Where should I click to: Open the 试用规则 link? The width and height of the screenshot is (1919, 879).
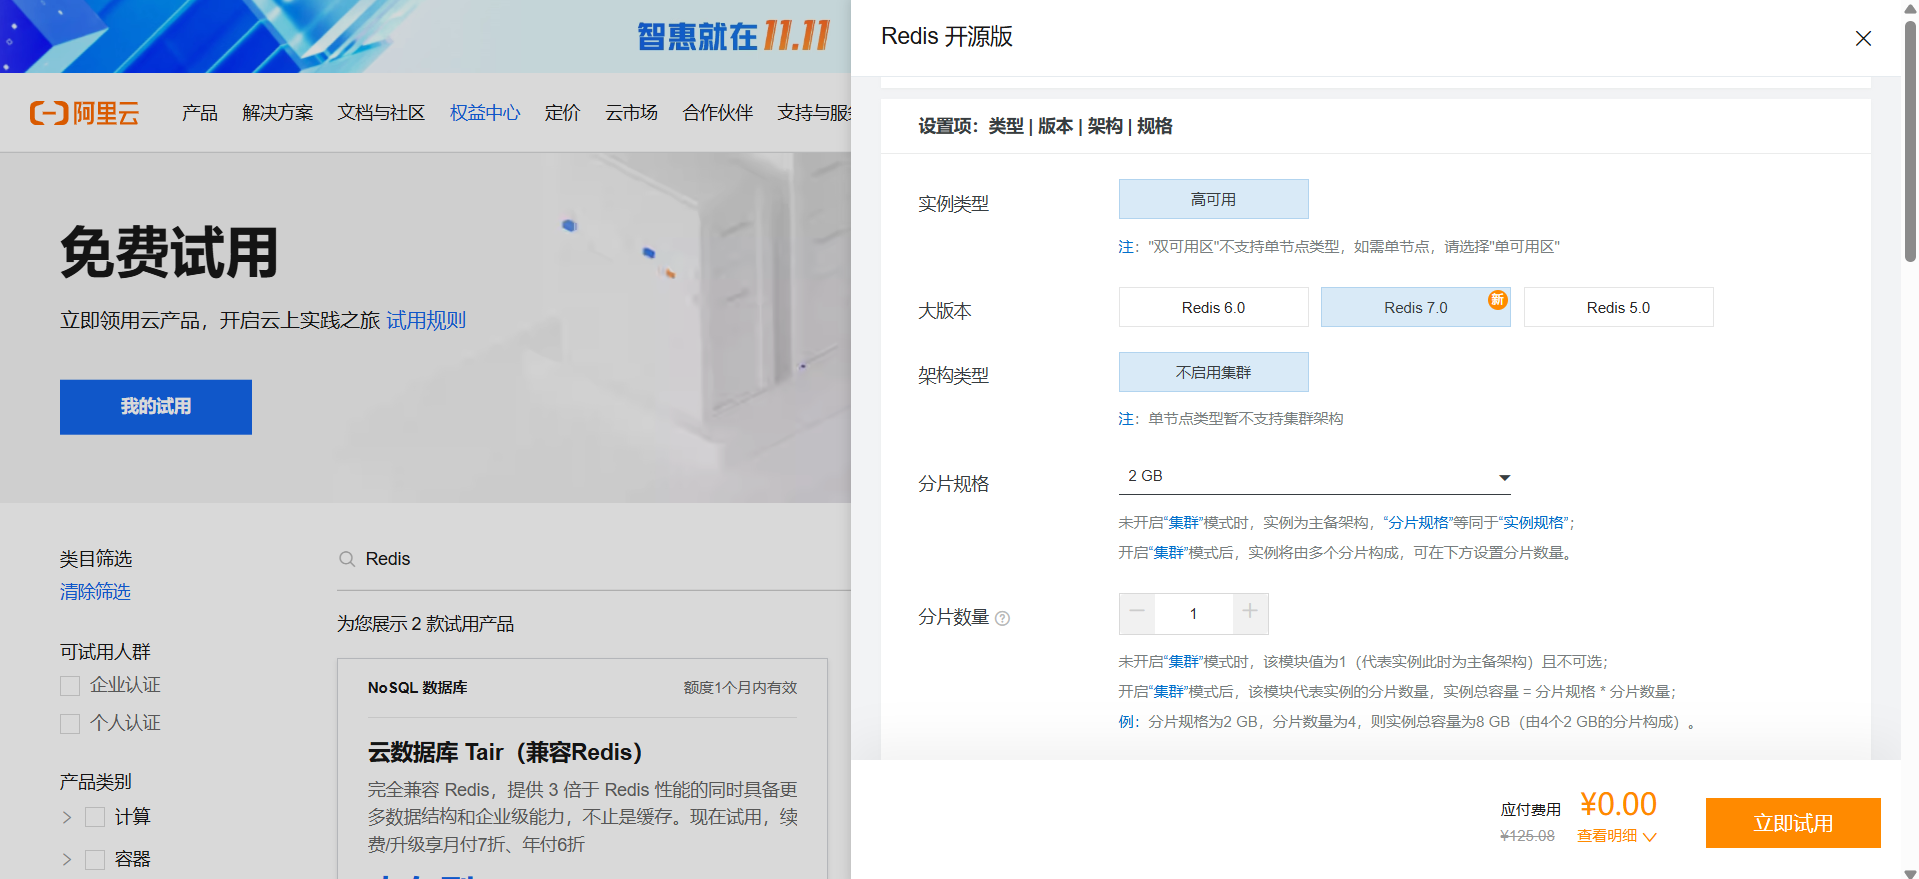pyautogui.click(x=426, y=320)
